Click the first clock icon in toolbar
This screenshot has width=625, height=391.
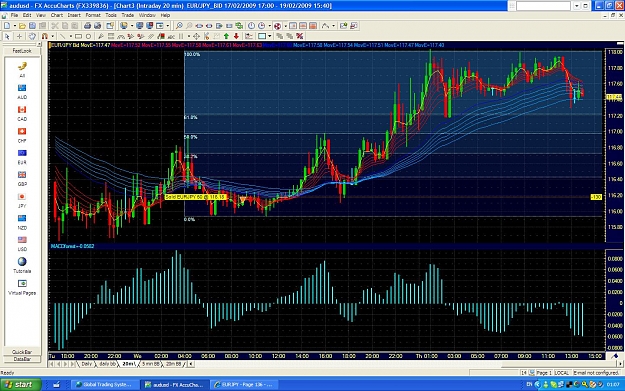pyautogui.click(x=252, y=26)
